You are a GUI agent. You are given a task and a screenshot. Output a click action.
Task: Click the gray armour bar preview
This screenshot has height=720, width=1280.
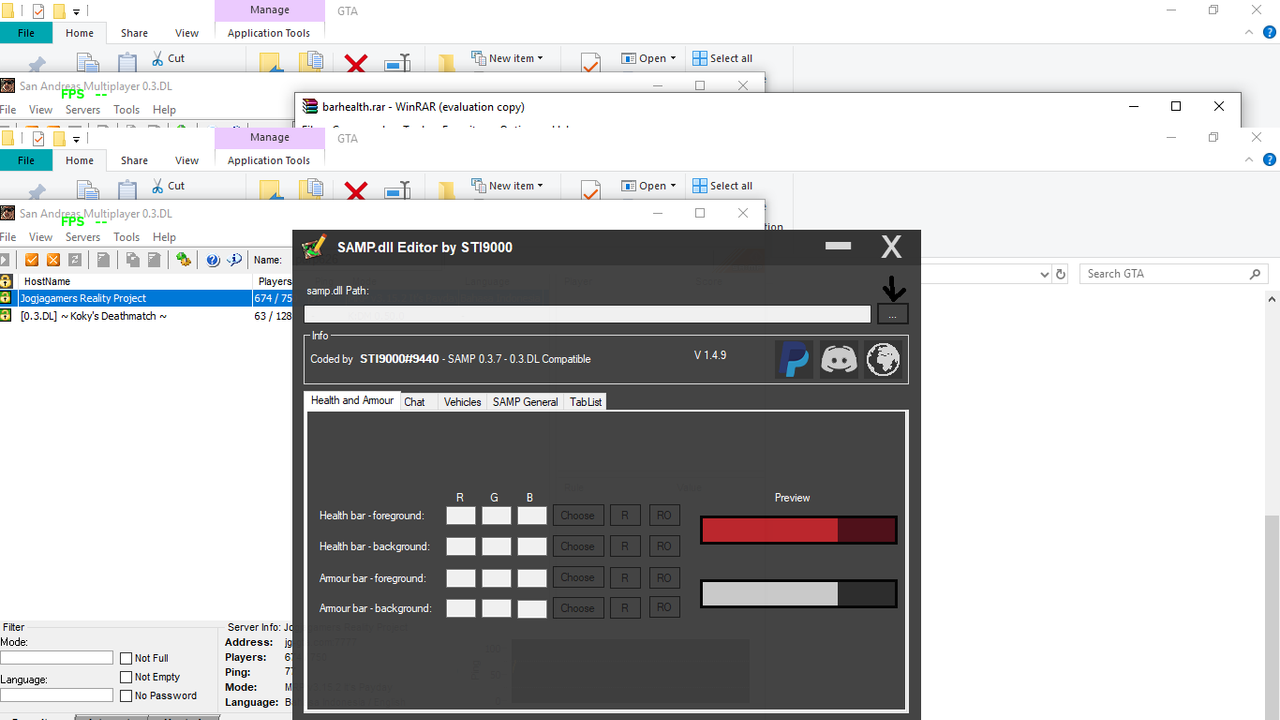798,594
